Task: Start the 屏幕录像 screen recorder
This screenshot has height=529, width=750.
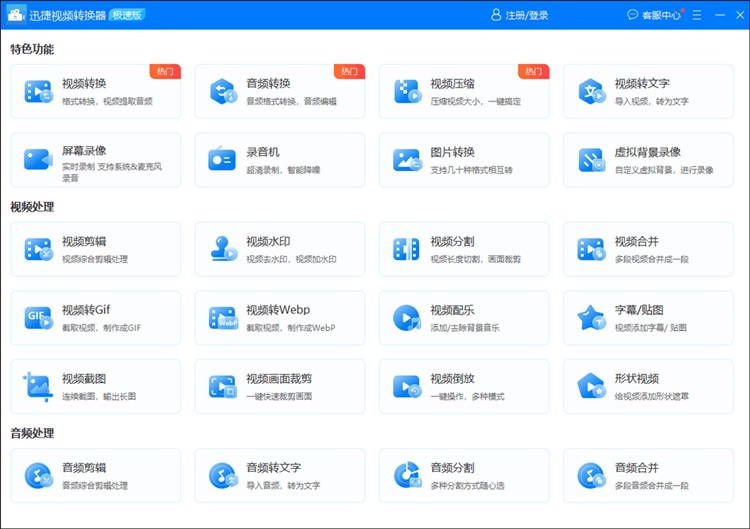Action: click(95, 159)
